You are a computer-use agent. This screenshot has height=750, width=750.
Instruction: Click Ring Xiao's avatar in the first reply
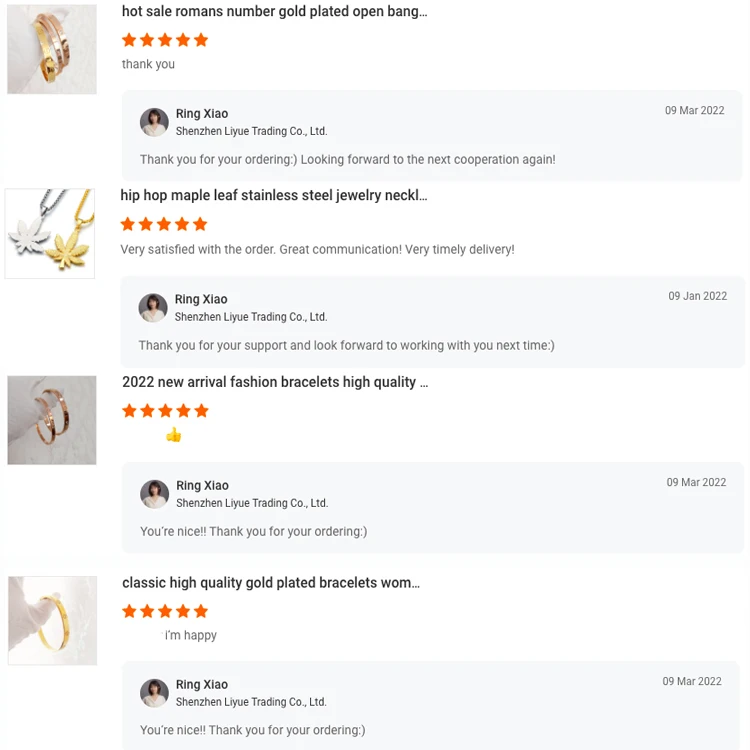(154, 122)
